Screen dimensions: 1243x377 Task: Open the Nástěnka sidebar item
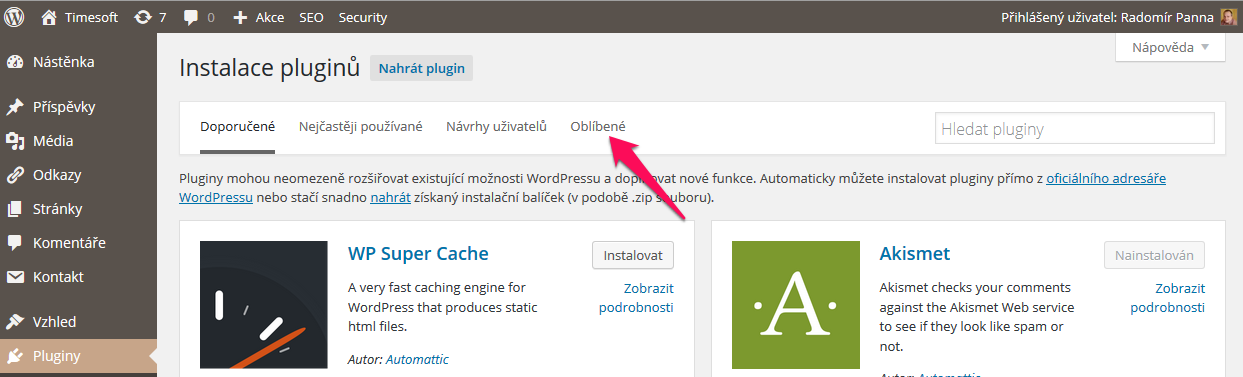78,62
